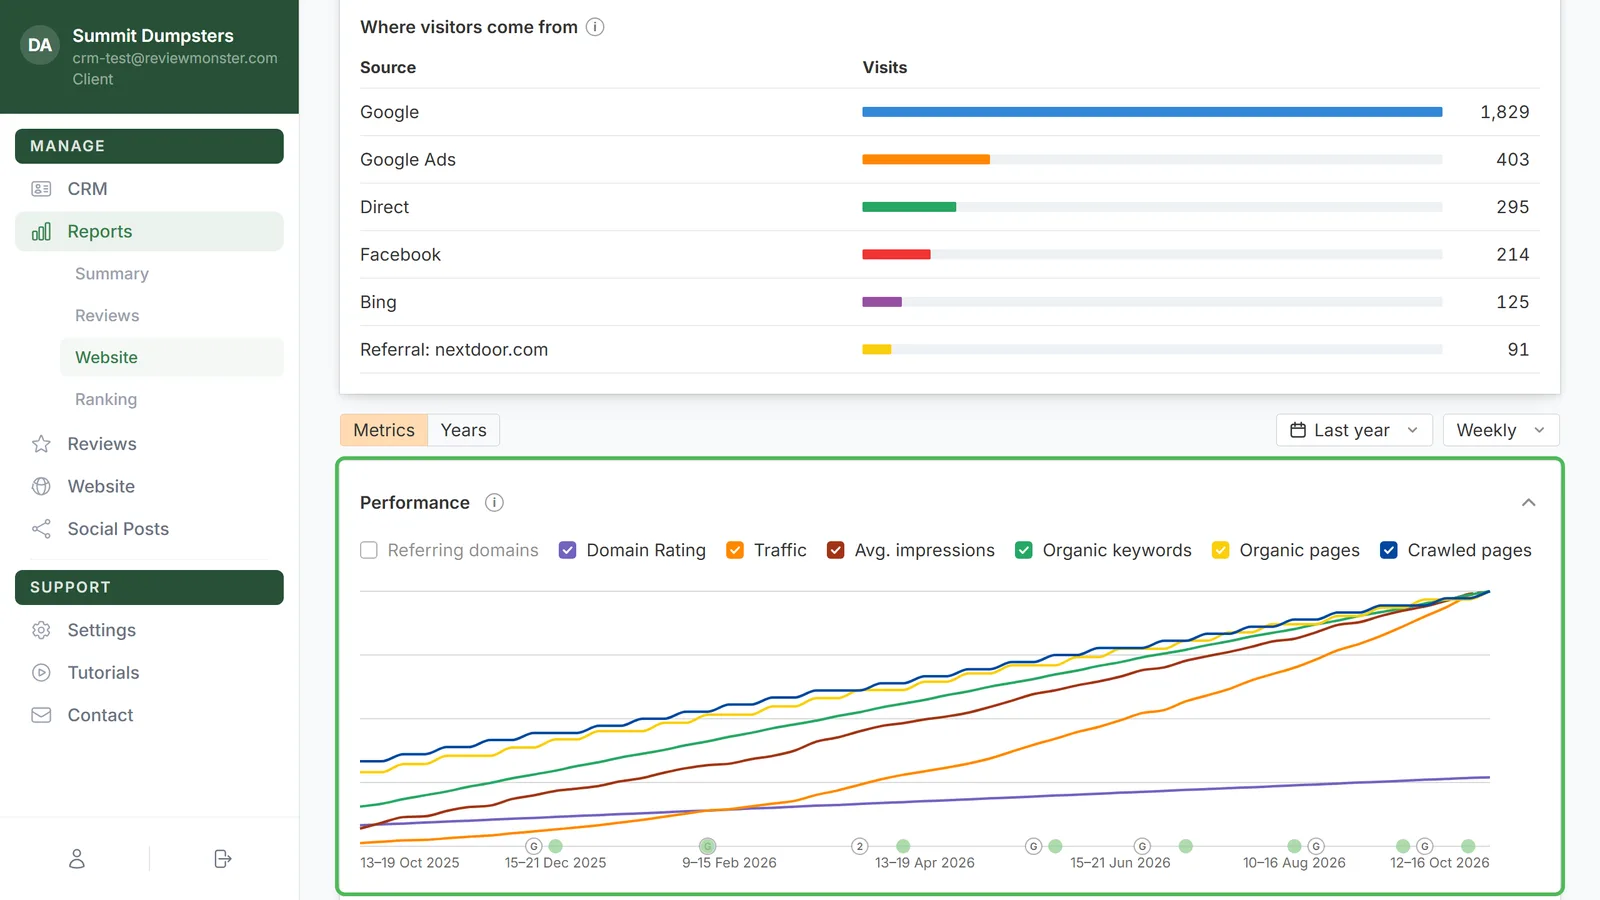1600x900 pixels.
Task: Disable the Avg. impressions checkbox
Action: [835, 550]
